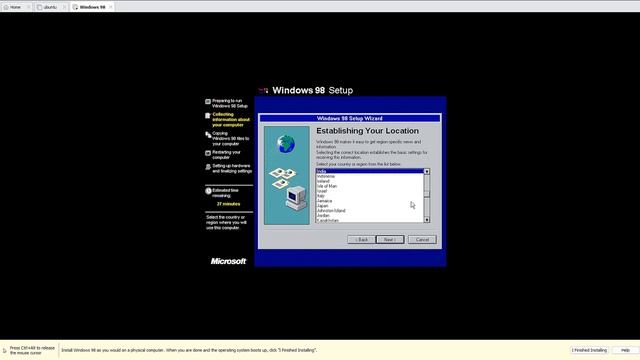Select Indonesia in the country list
This screenshot has height=360, width=640.
click(x=370, y=176)
